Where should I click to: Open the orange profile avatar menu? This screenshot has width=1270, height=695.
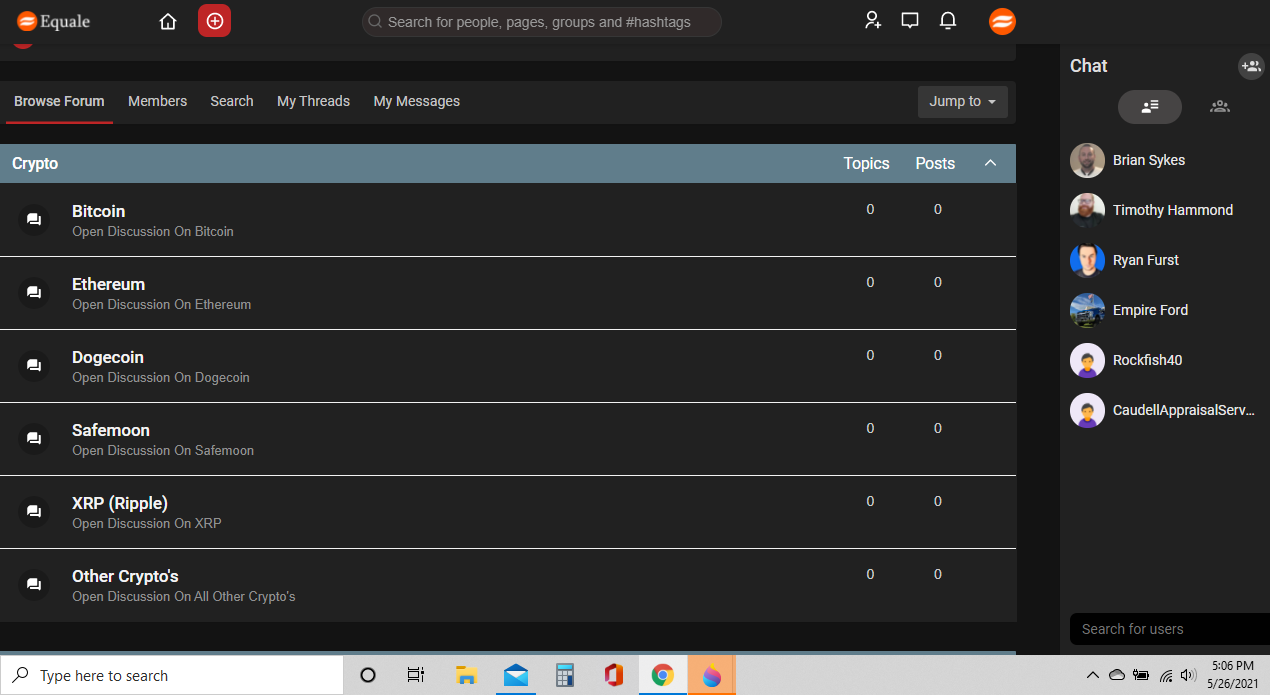(x=1002, y=21)
